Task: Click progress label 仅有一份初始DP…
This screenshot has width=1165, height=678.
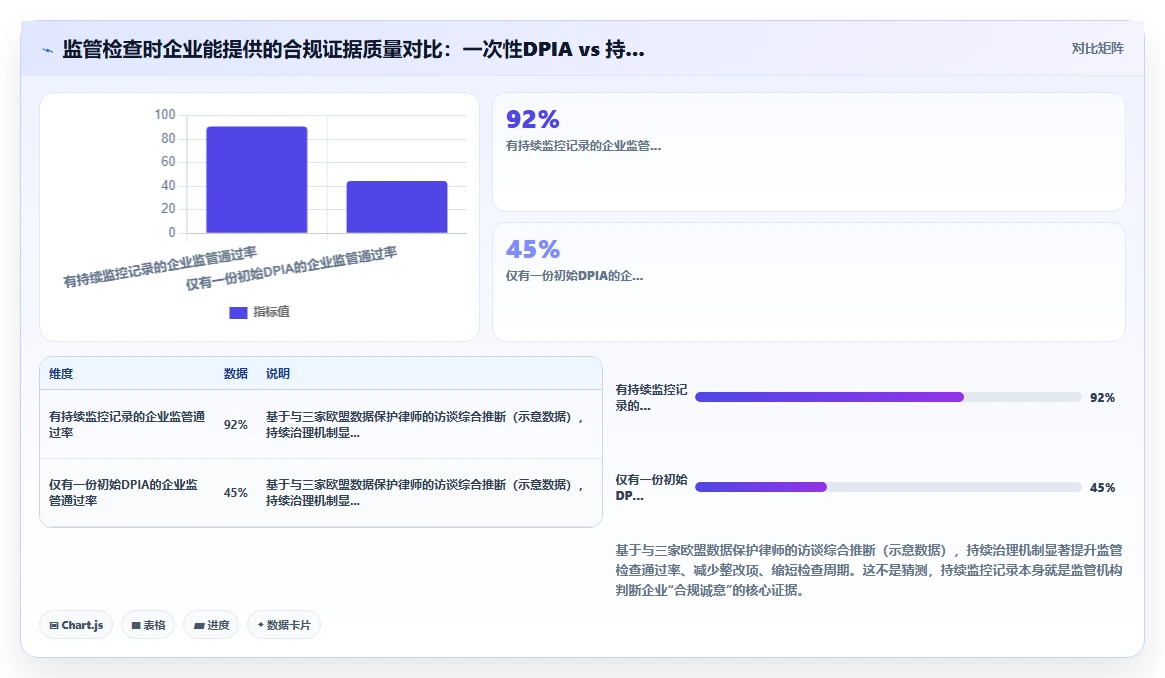Action: tap(652, 487)
